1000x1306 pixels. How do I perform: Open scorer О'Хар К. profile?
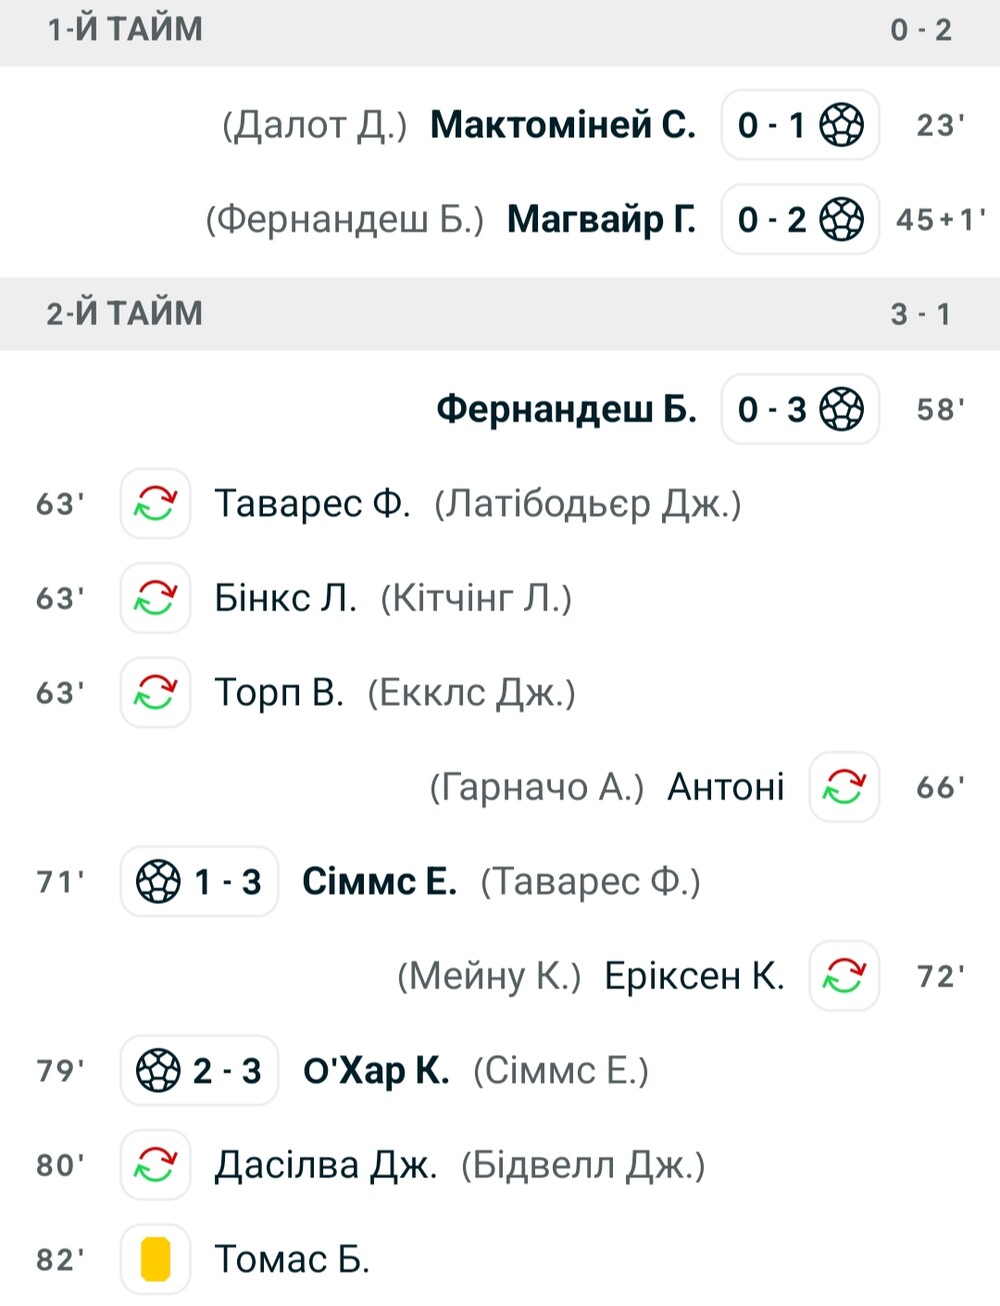click(x=376, y=1070)
